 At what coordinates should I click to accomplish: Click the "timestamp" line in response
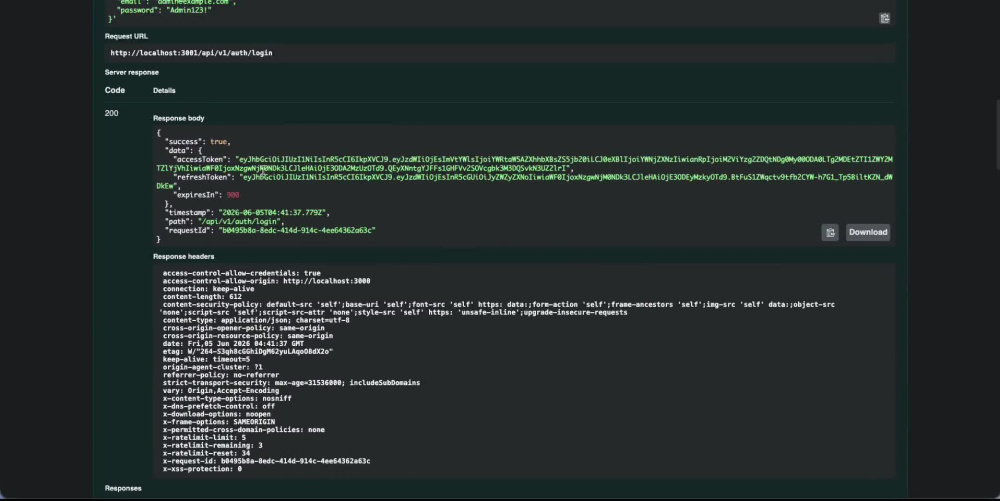coord(247,213)
